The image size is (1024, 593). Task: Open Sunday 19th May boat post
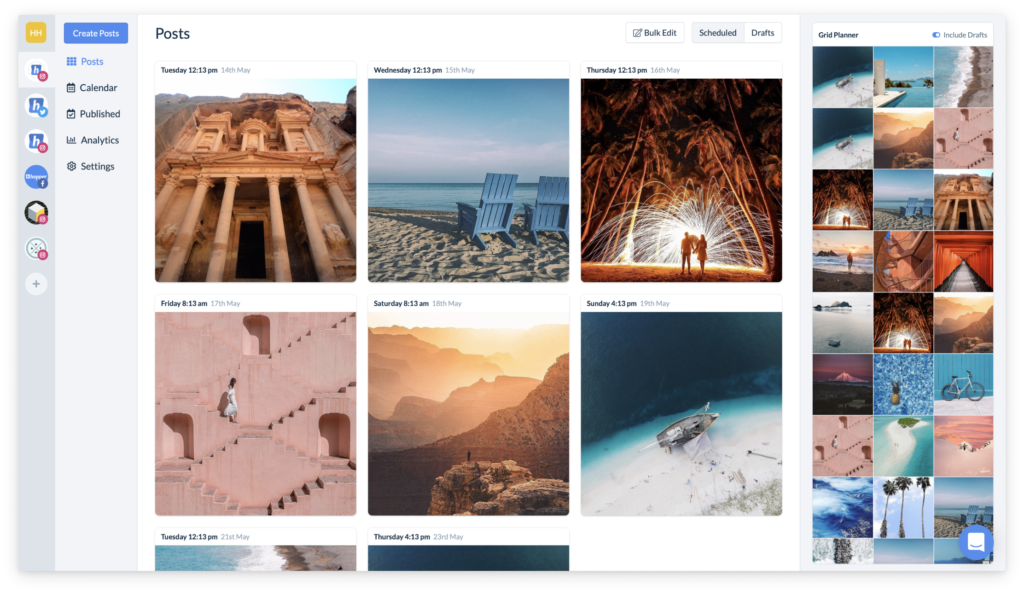(x=681, y=413)
